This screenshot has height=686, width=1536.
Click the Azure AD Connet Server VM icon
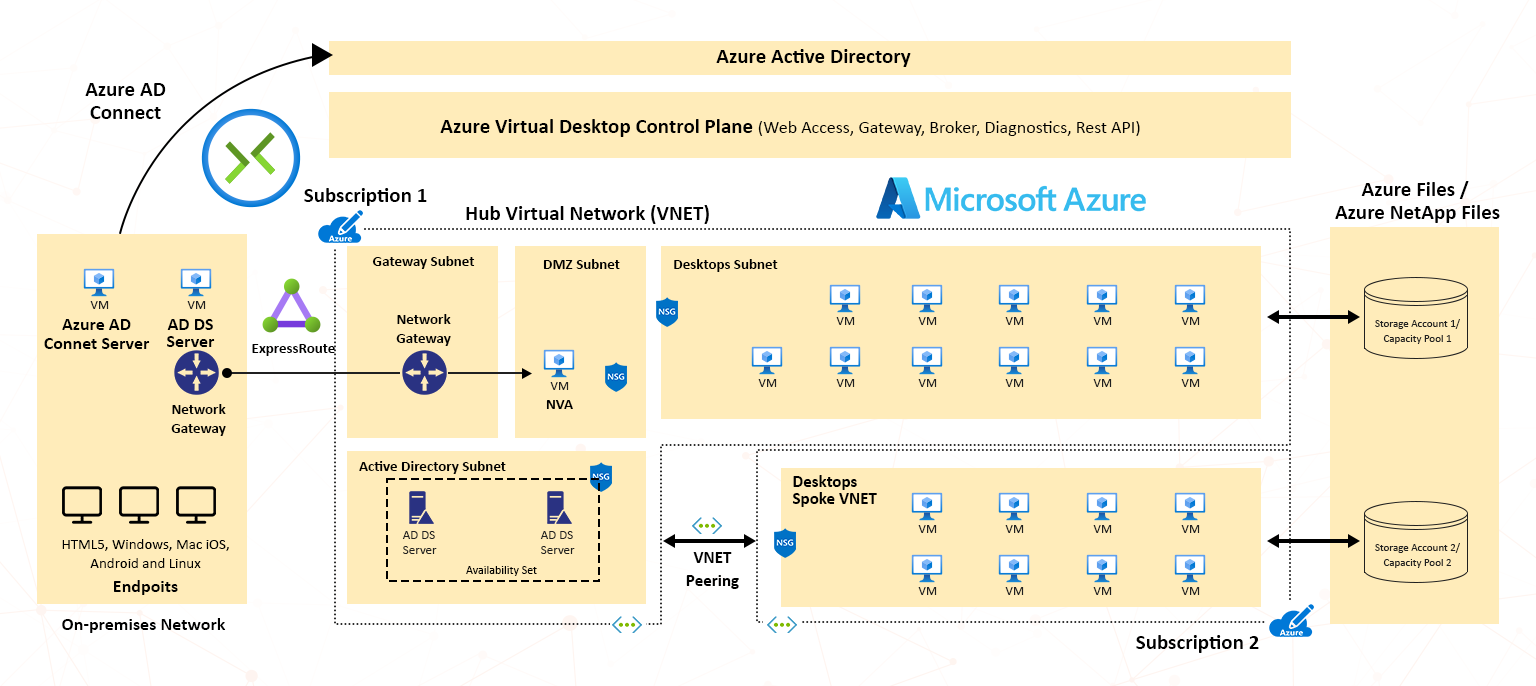99,281
